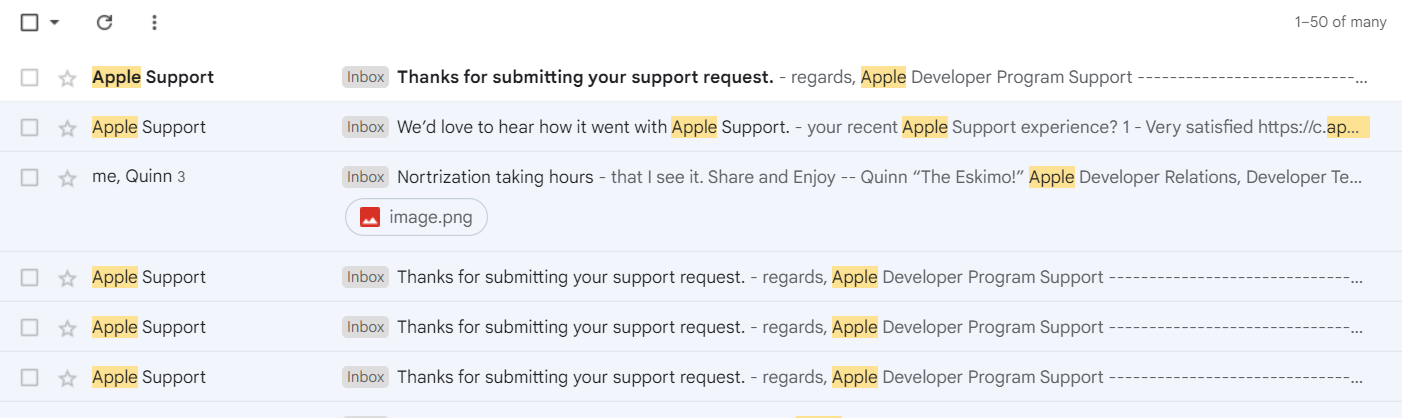1402x418 pixels.
Task: Star the 'We'd love to hear' email
Action: (67, 128)
